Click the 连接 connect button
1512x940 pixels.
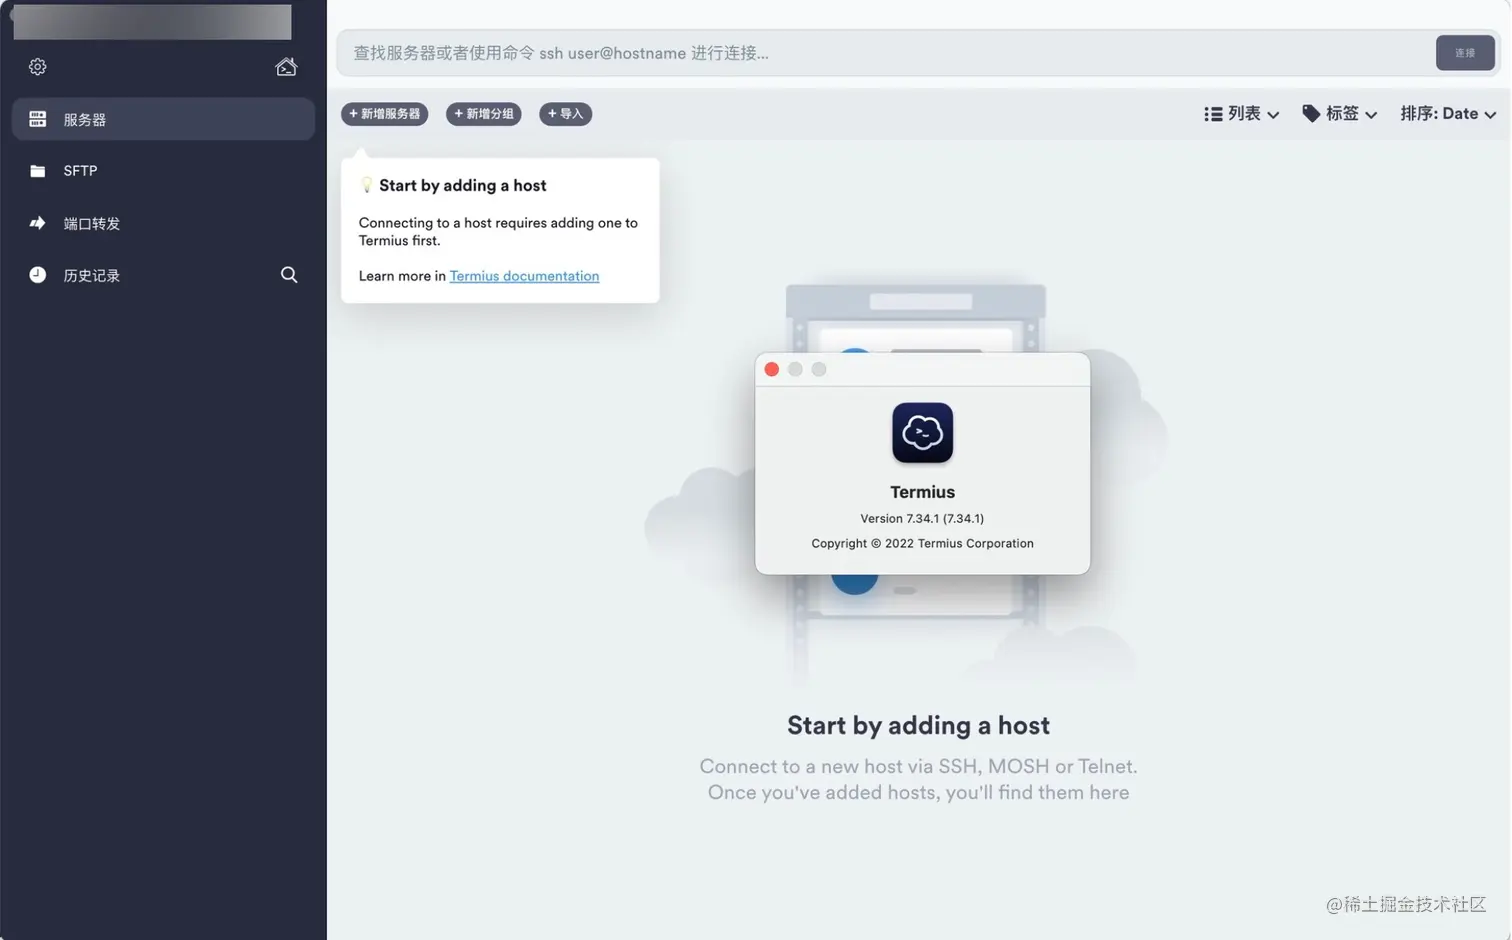pos(1465,53)
